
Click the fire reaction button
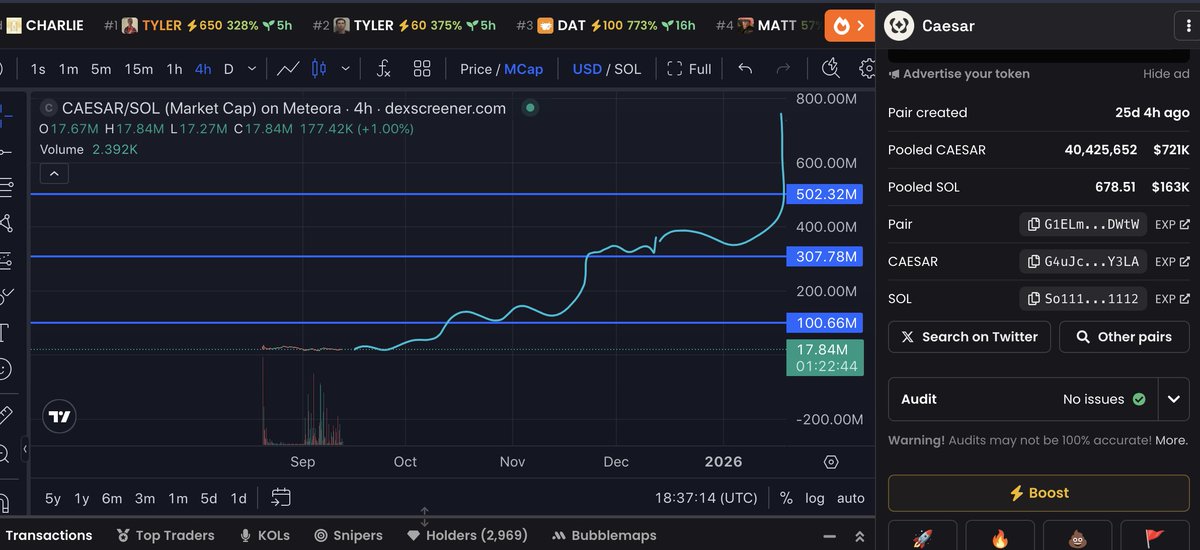click(999, 536)
